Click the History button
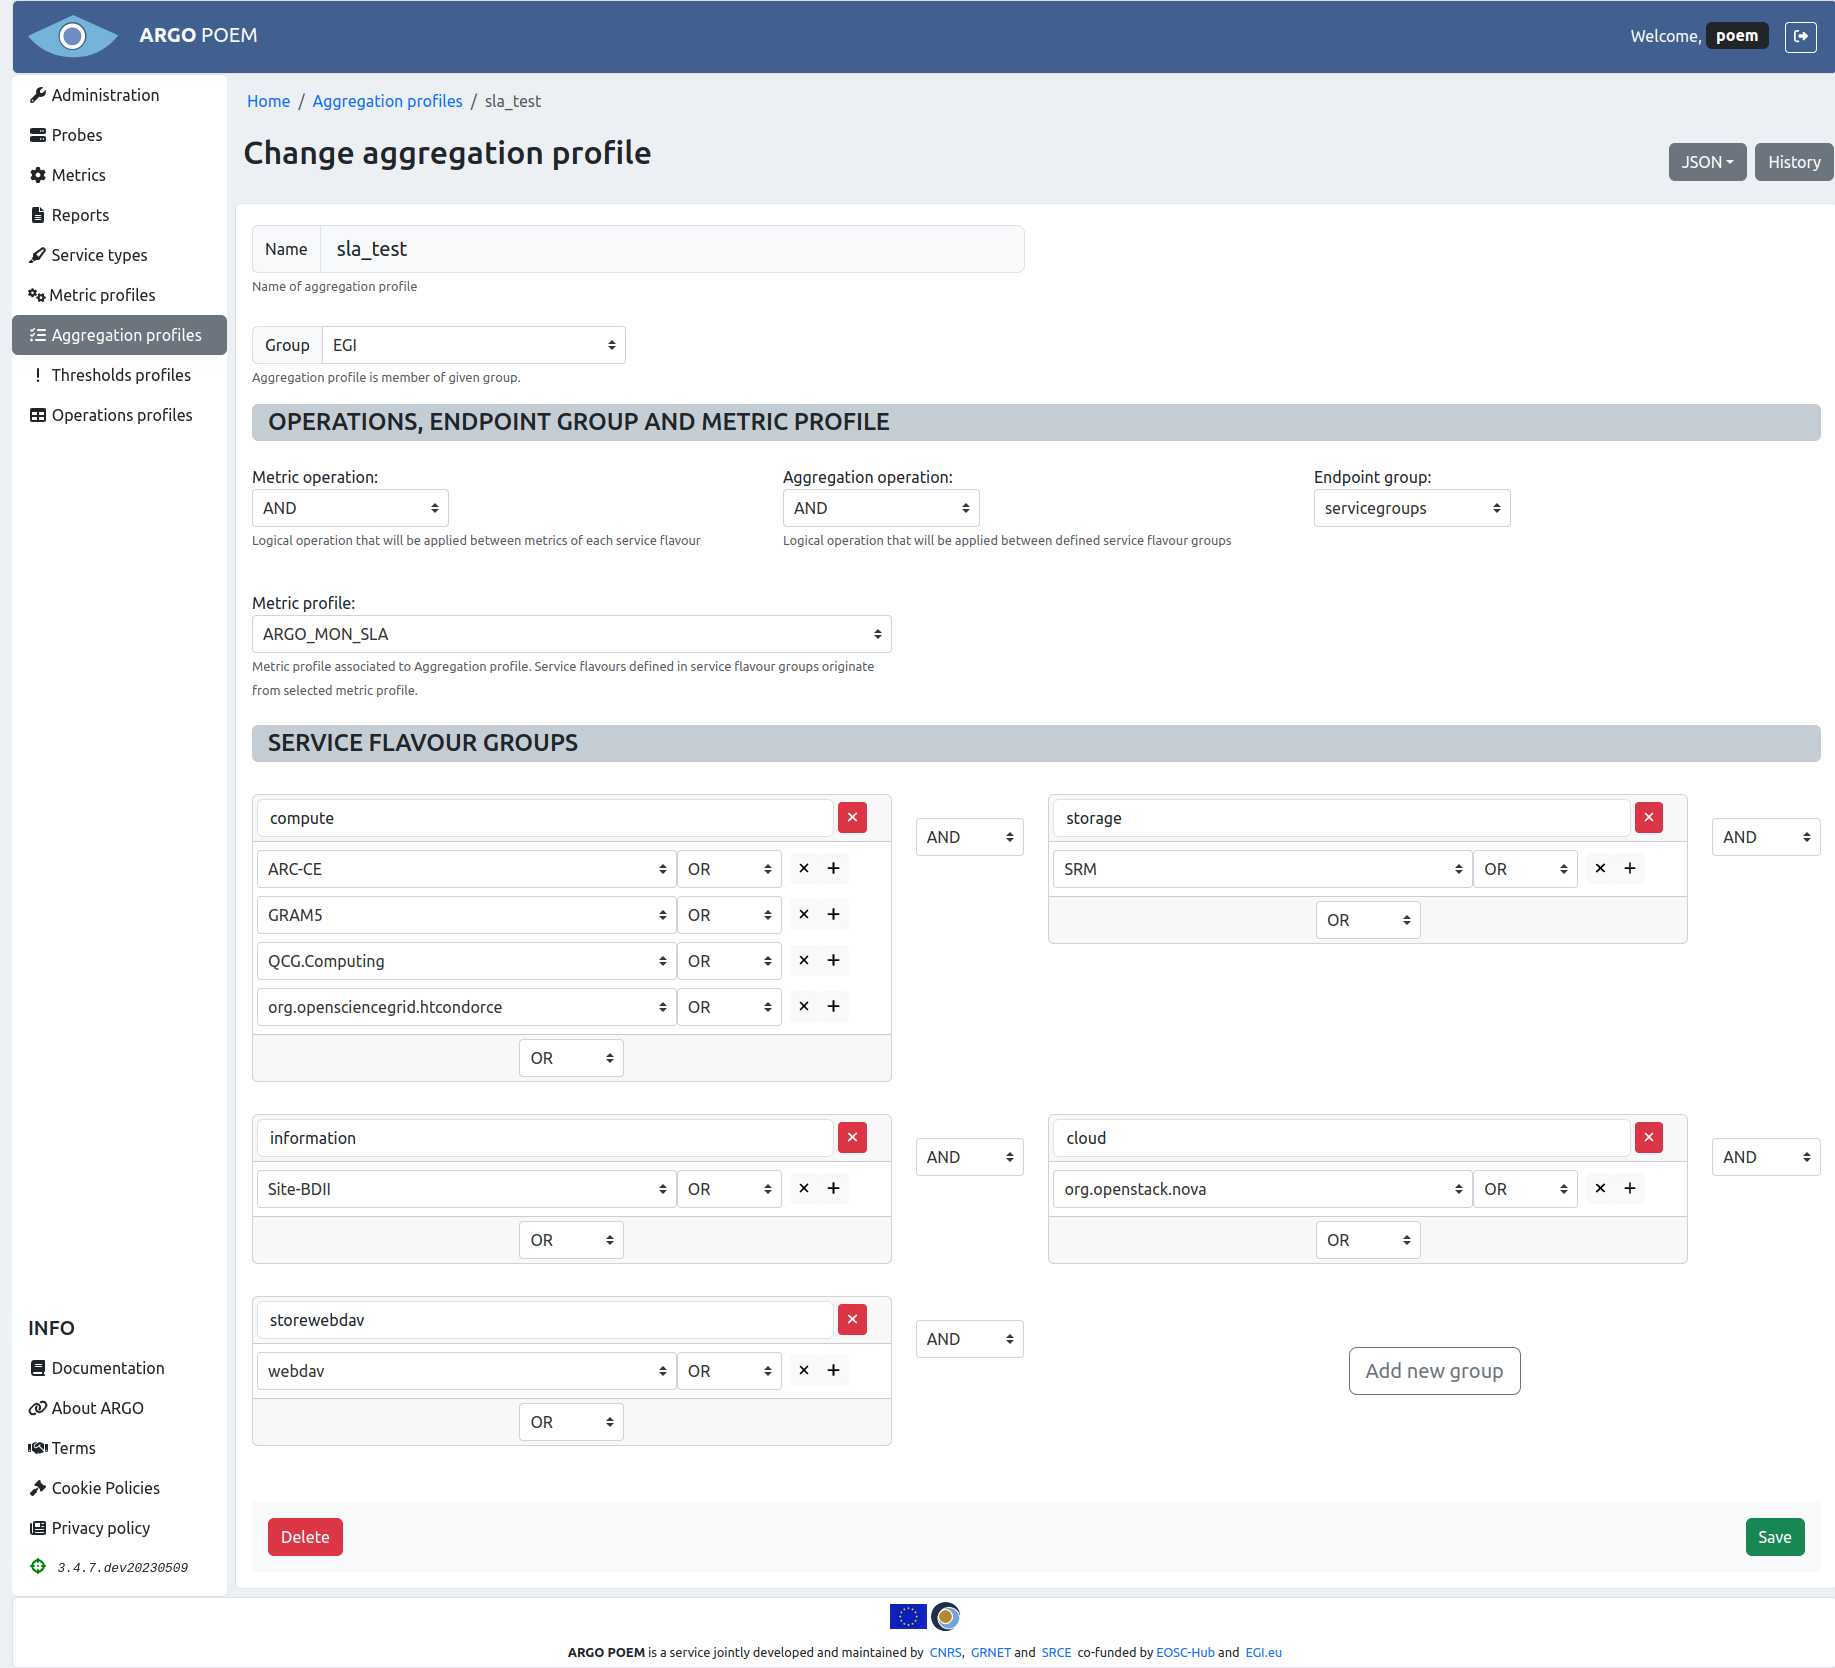This screenshot has width=1835, height=1668. coord(1793,161)
